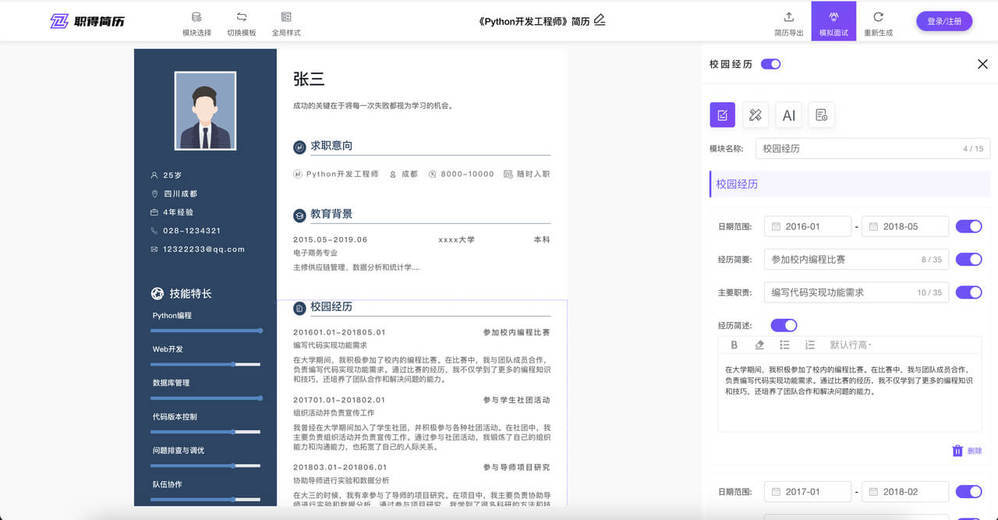Start 模拟面试 mock interview
This screenshot has height=520, width=998.
click(833, 21)
